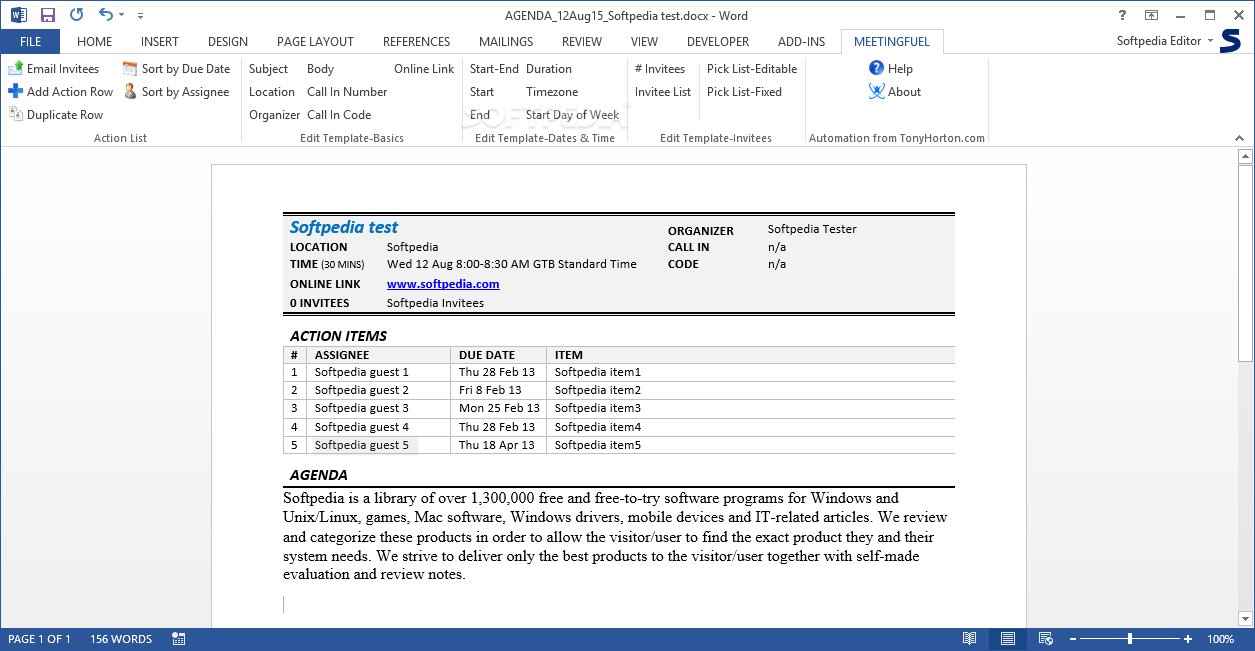This screenshot has height=651, width=1255.
Task: Click the Call In Number button
Action: point(347,92)
